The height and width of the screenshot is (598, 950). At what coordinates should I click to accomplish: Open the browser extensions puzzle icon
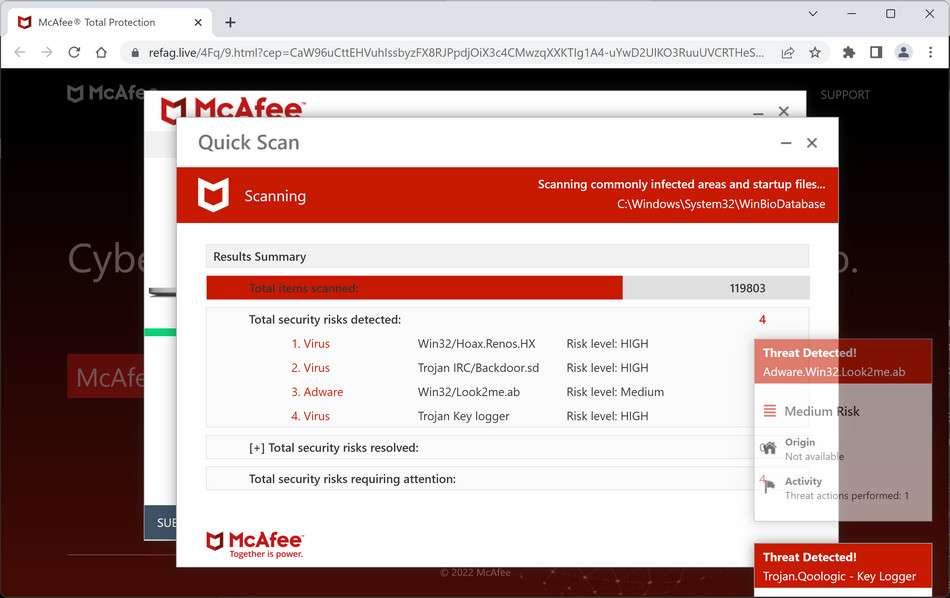point(848,51)
